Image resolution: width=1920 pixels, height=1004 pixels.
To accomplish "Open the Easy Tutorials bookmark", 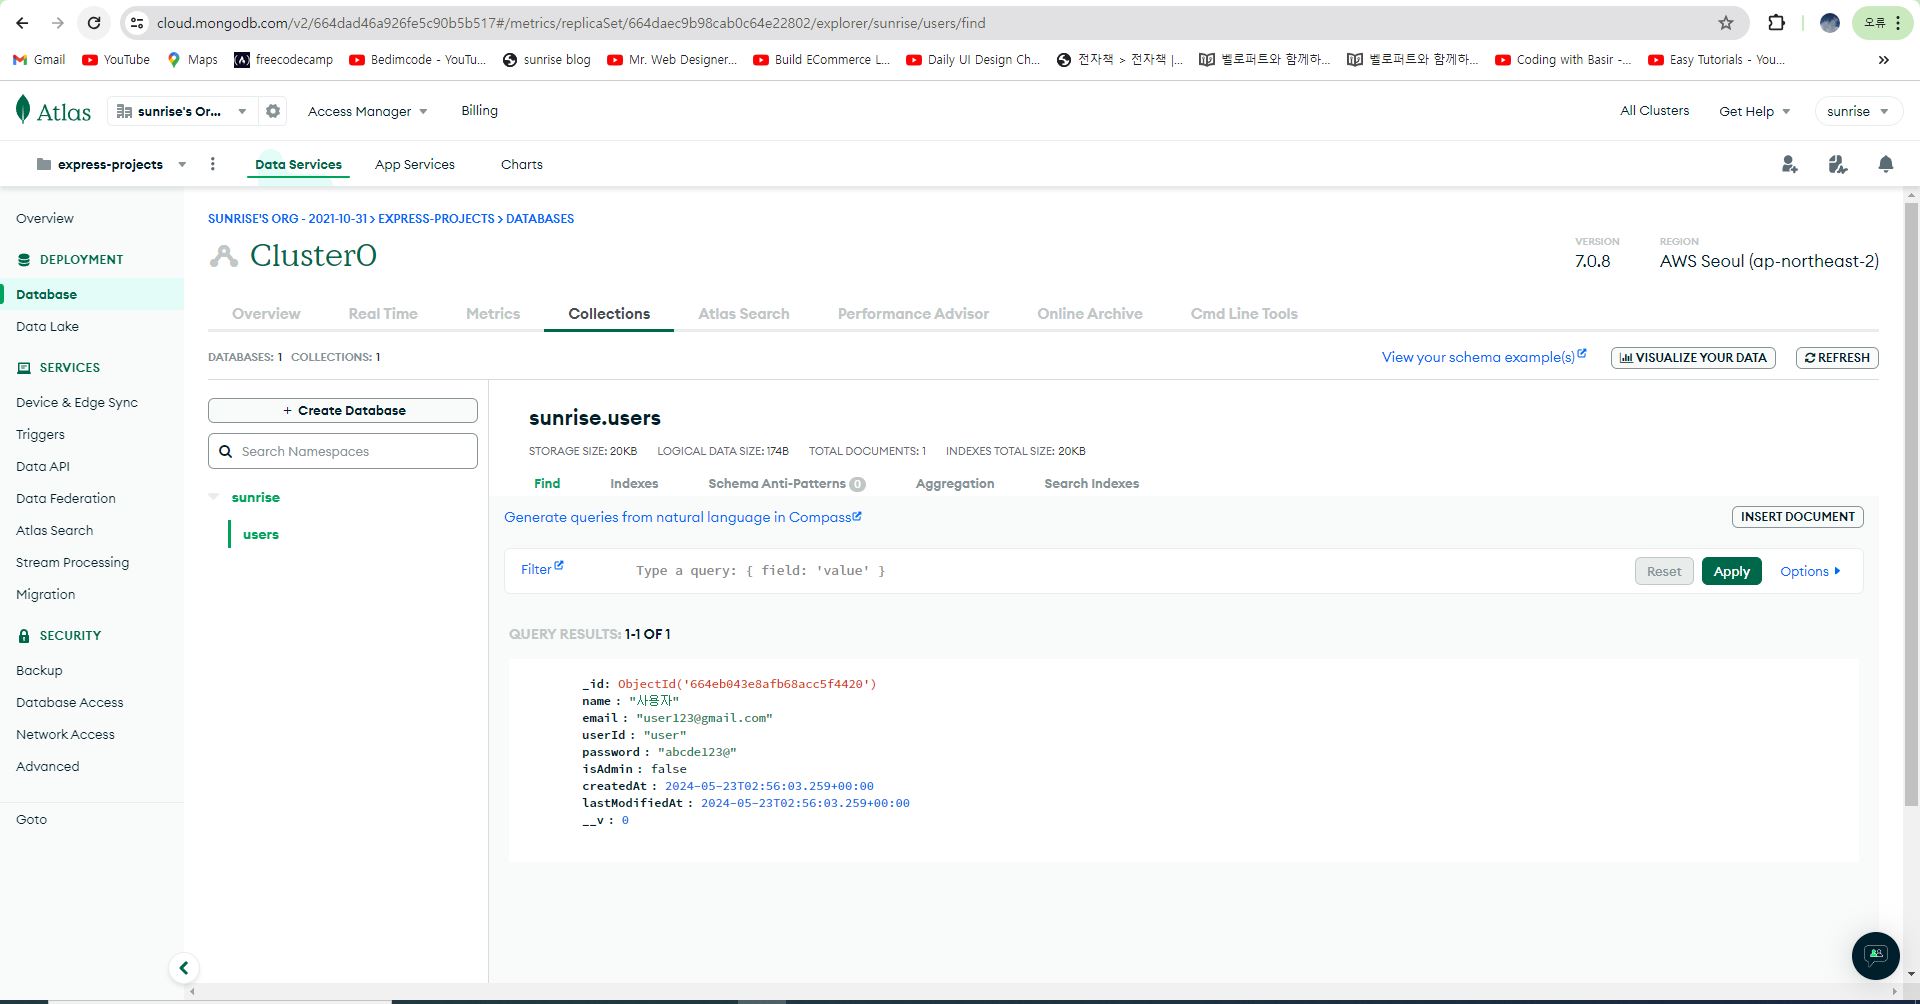I will pyautogui.click(x=1717, y=60).
